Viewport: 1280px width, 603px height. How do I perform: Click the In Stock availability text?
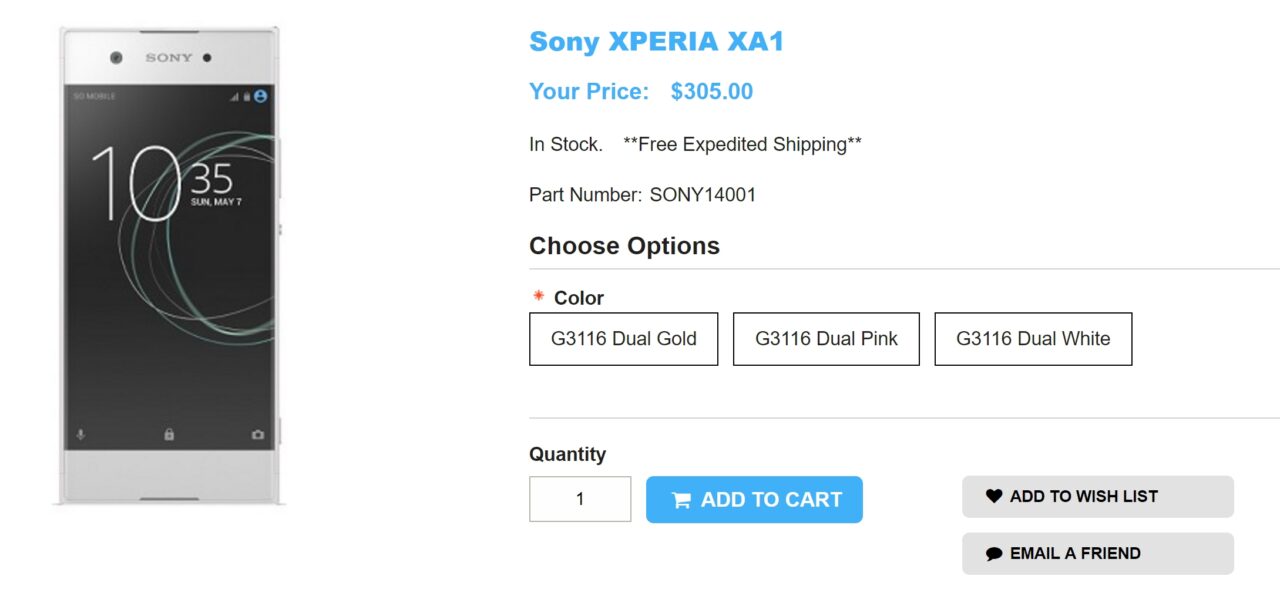pyautogui.click(x=565, y=144)
